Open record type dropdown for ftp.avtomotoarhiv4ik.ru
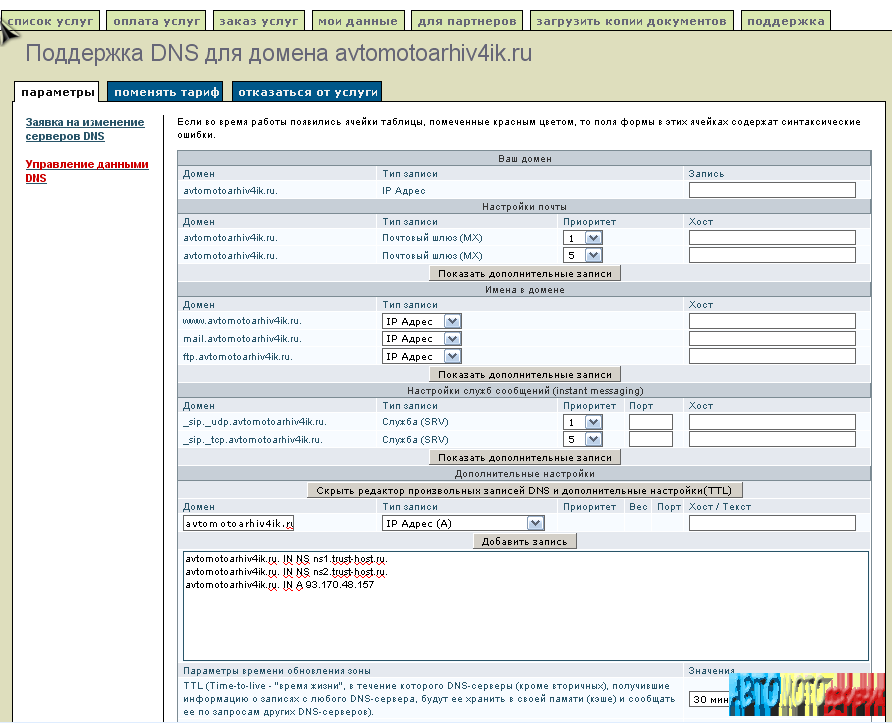 point(452,356)
